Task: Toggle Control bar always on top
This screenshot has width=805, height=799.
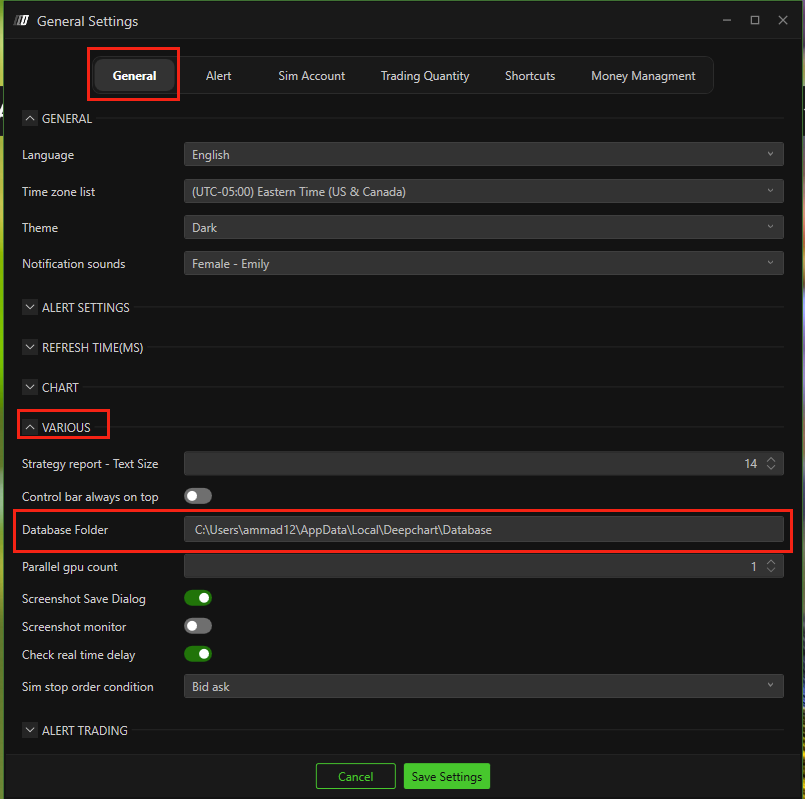Action: [x=198, y=496]
